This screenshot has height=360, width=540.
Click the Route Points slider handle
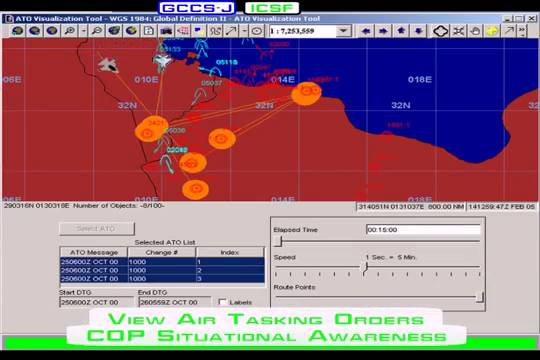coord(480,297)
